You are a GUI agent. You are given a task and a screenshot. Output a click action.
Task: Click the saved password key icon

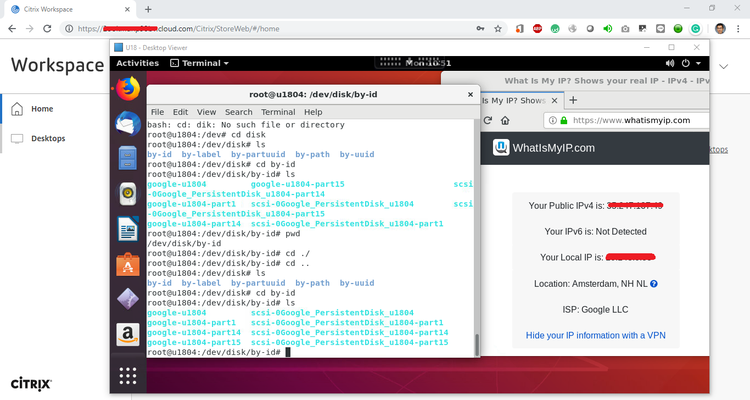480,29
